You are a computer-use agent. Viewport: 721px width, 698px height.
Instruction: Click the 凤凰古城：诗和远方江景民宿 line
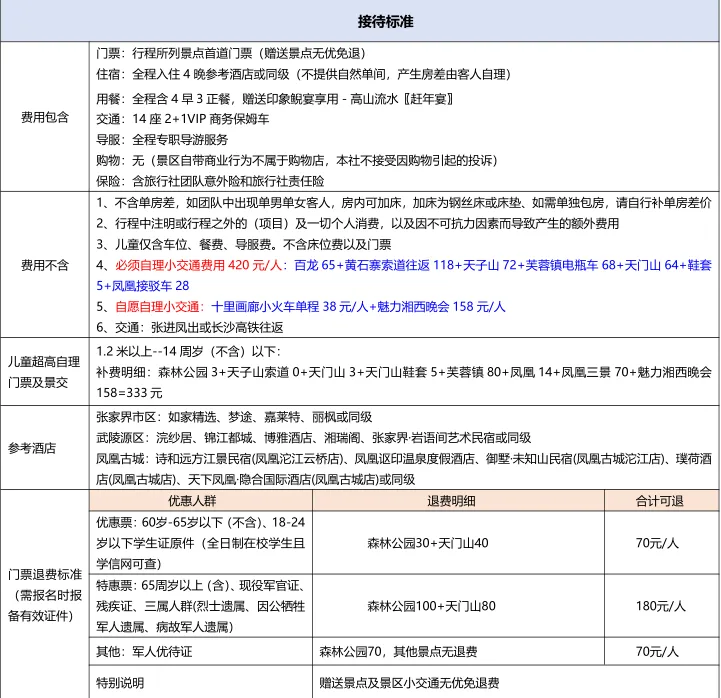(x=404, y=459)
